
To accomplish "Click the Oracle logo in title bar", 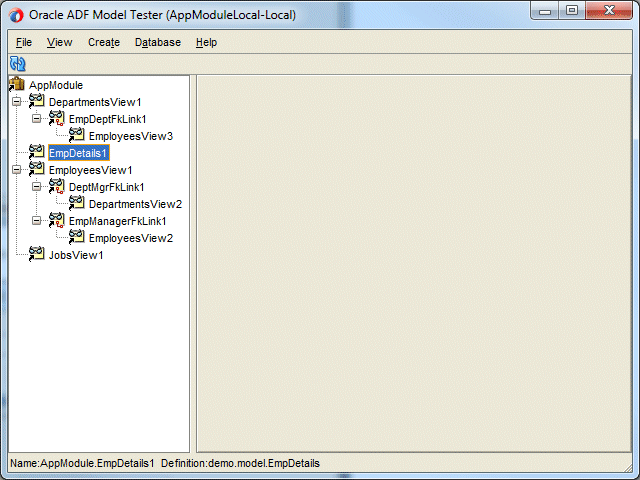I will point(16,16).
